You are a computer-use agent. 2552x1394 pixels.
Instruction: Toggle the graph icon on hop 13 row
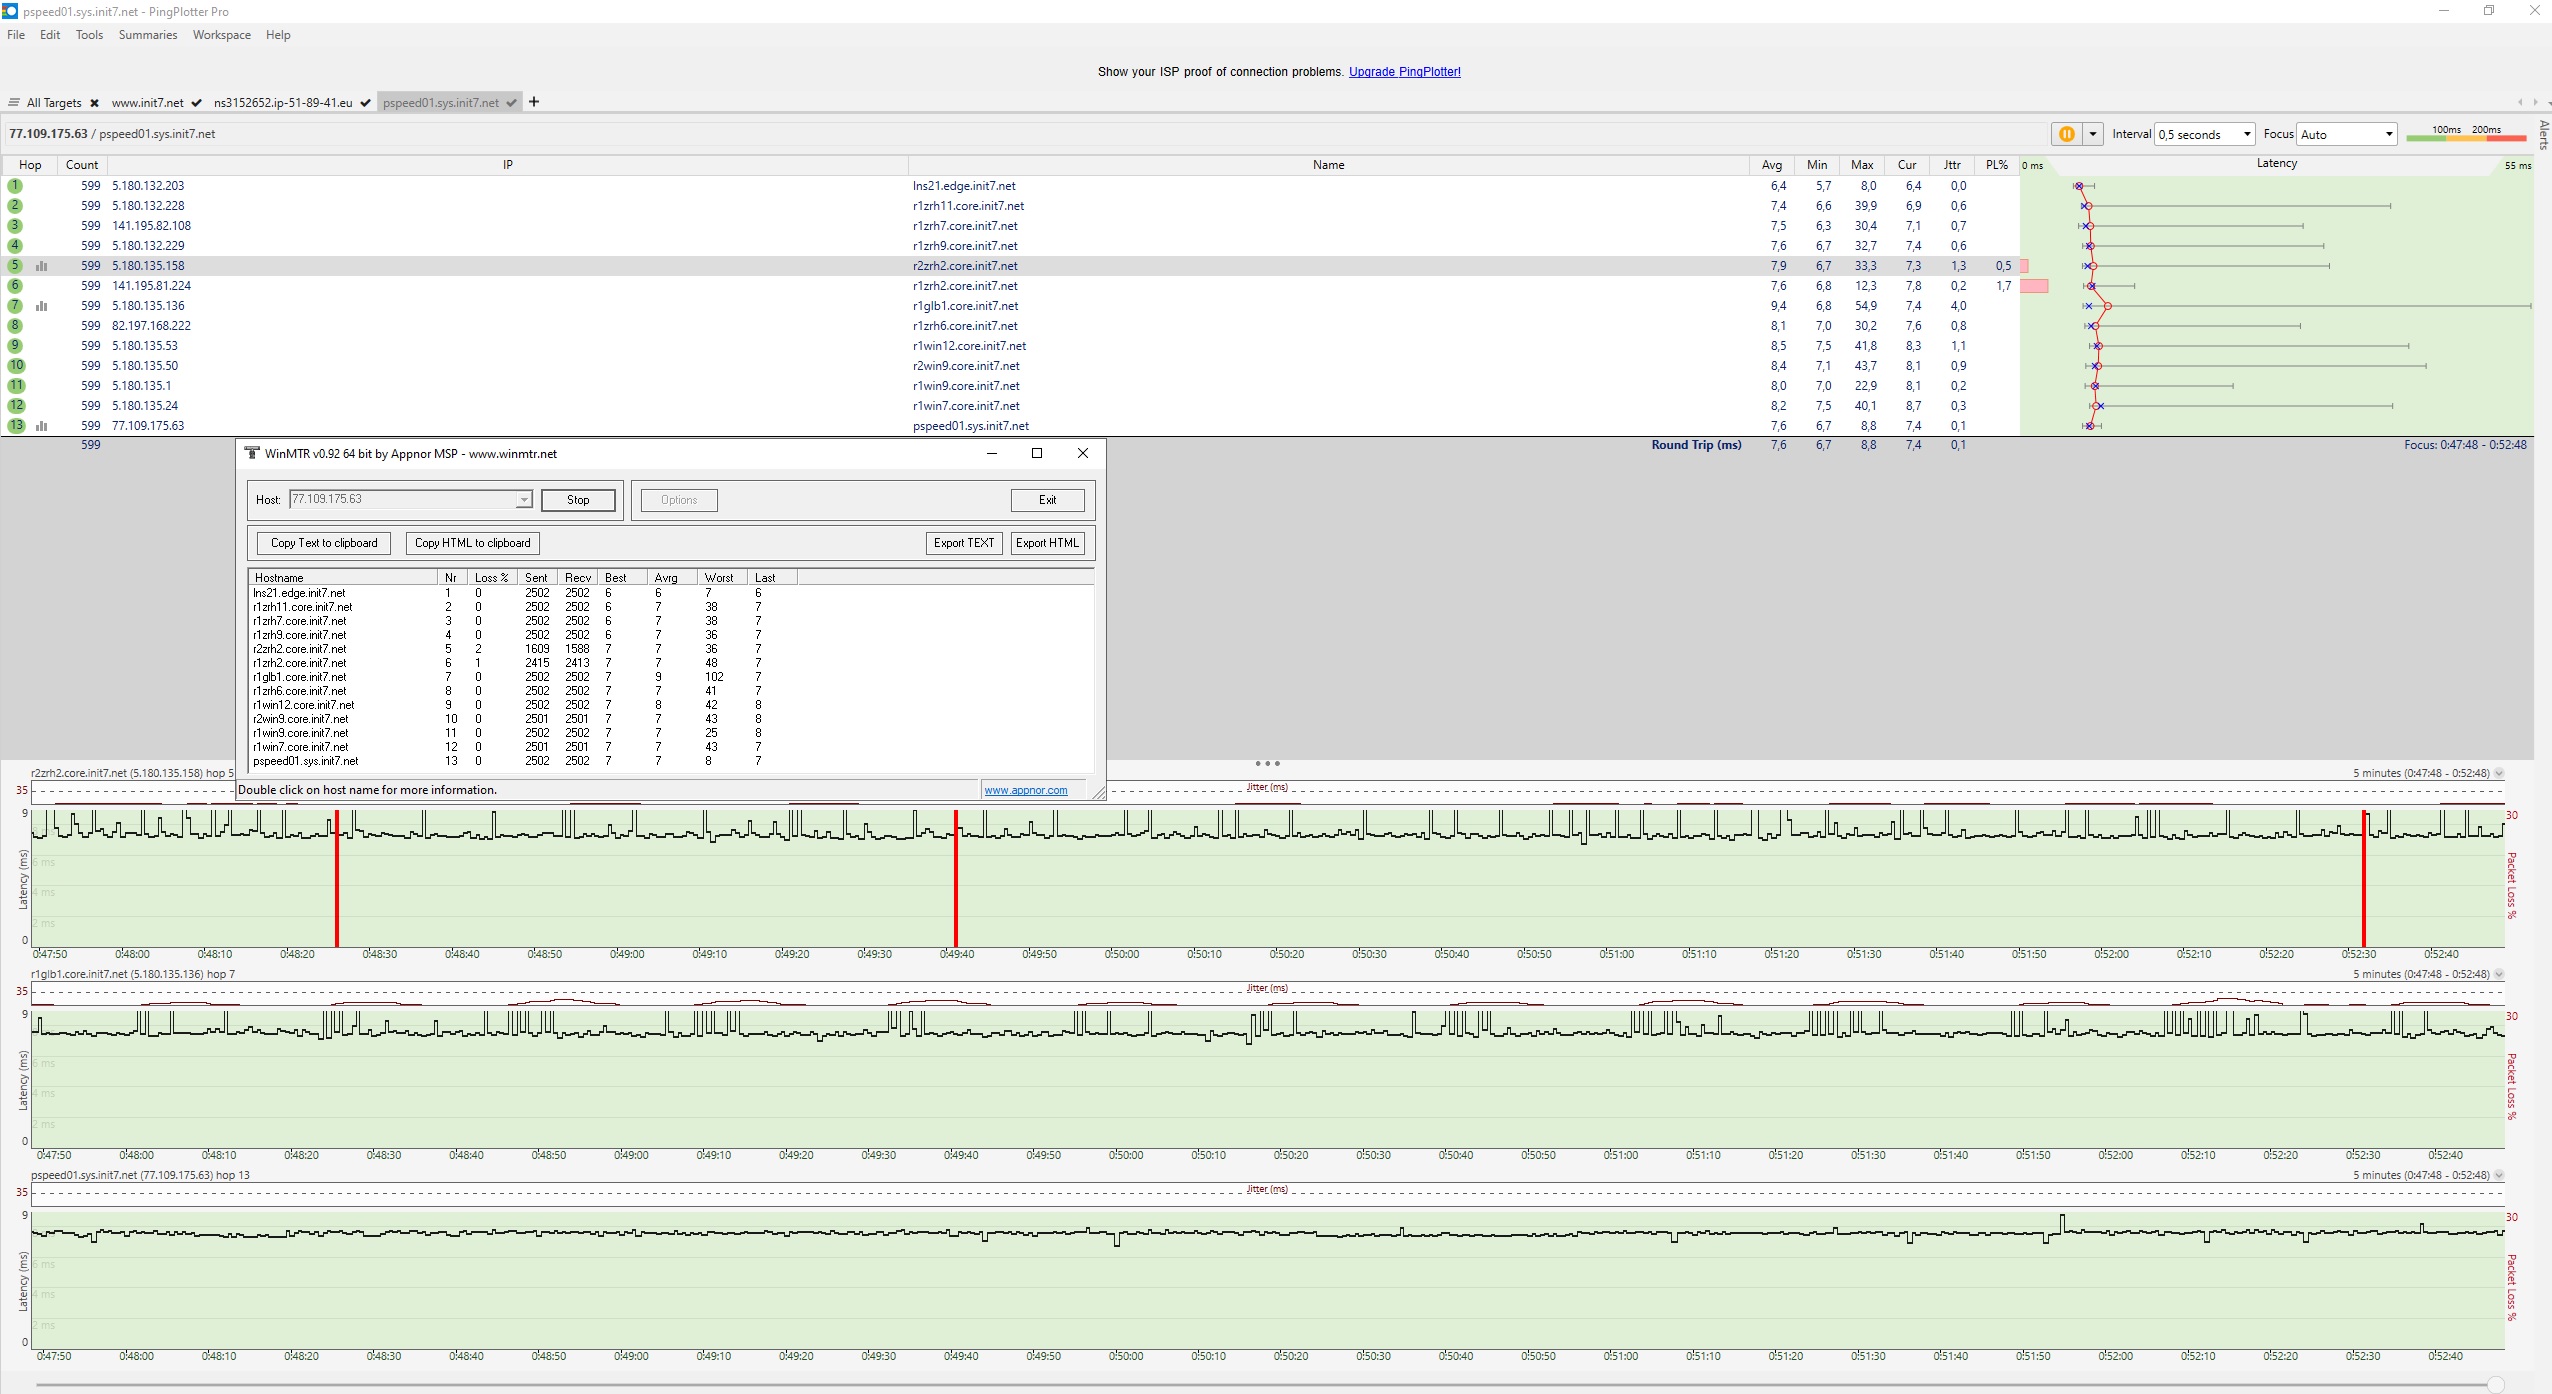point(42,426)
